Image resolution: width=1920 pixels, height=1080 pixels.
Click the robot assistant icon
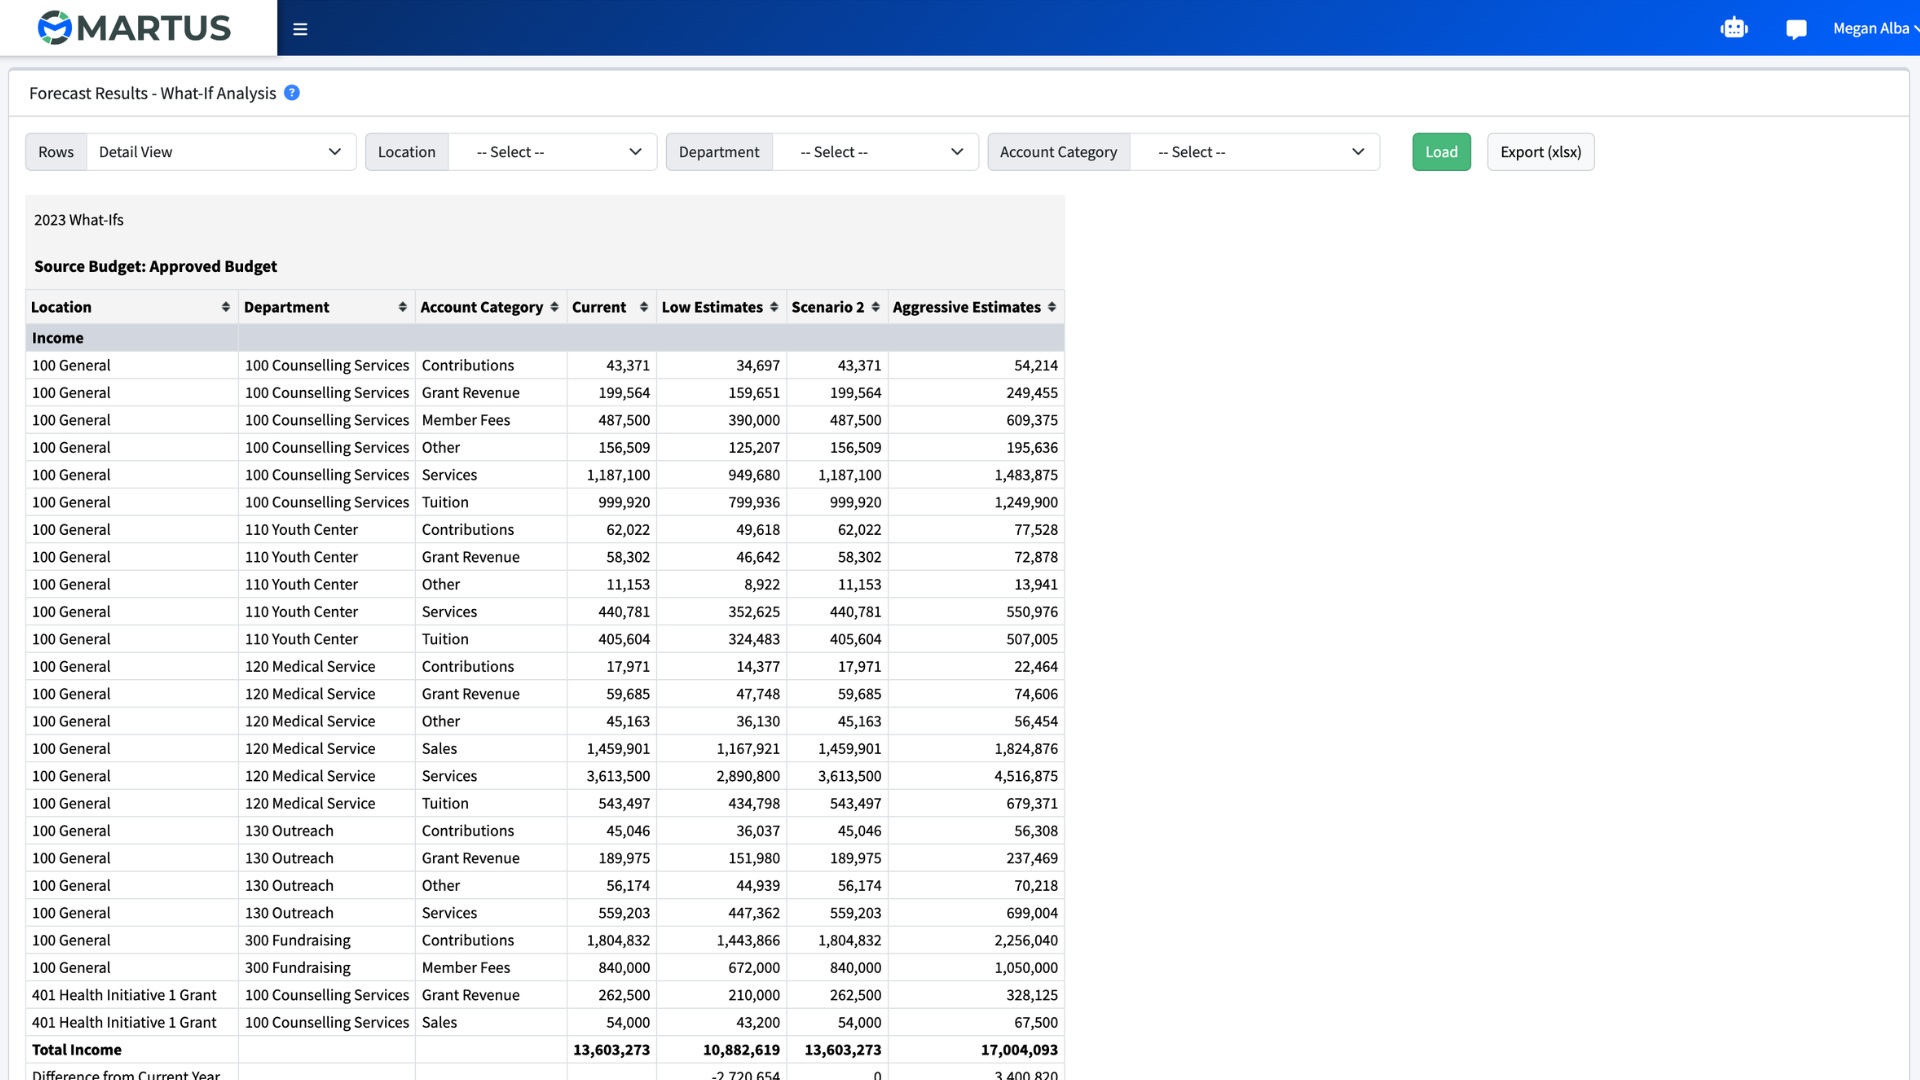[x=1734, y=29]
